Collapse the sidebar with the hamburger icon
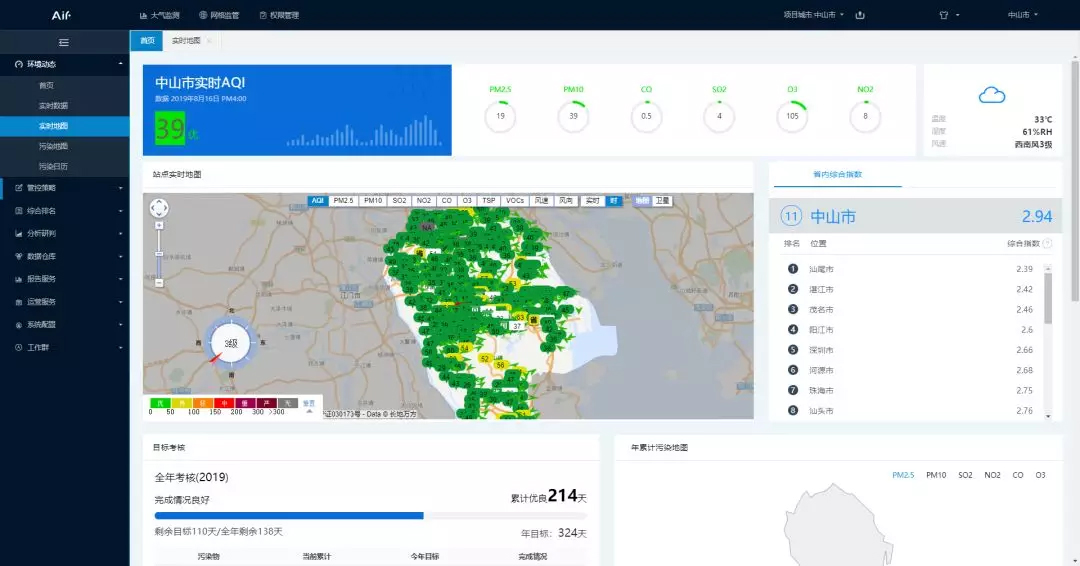Screen dimensions: 1080x566 point(64,42)
